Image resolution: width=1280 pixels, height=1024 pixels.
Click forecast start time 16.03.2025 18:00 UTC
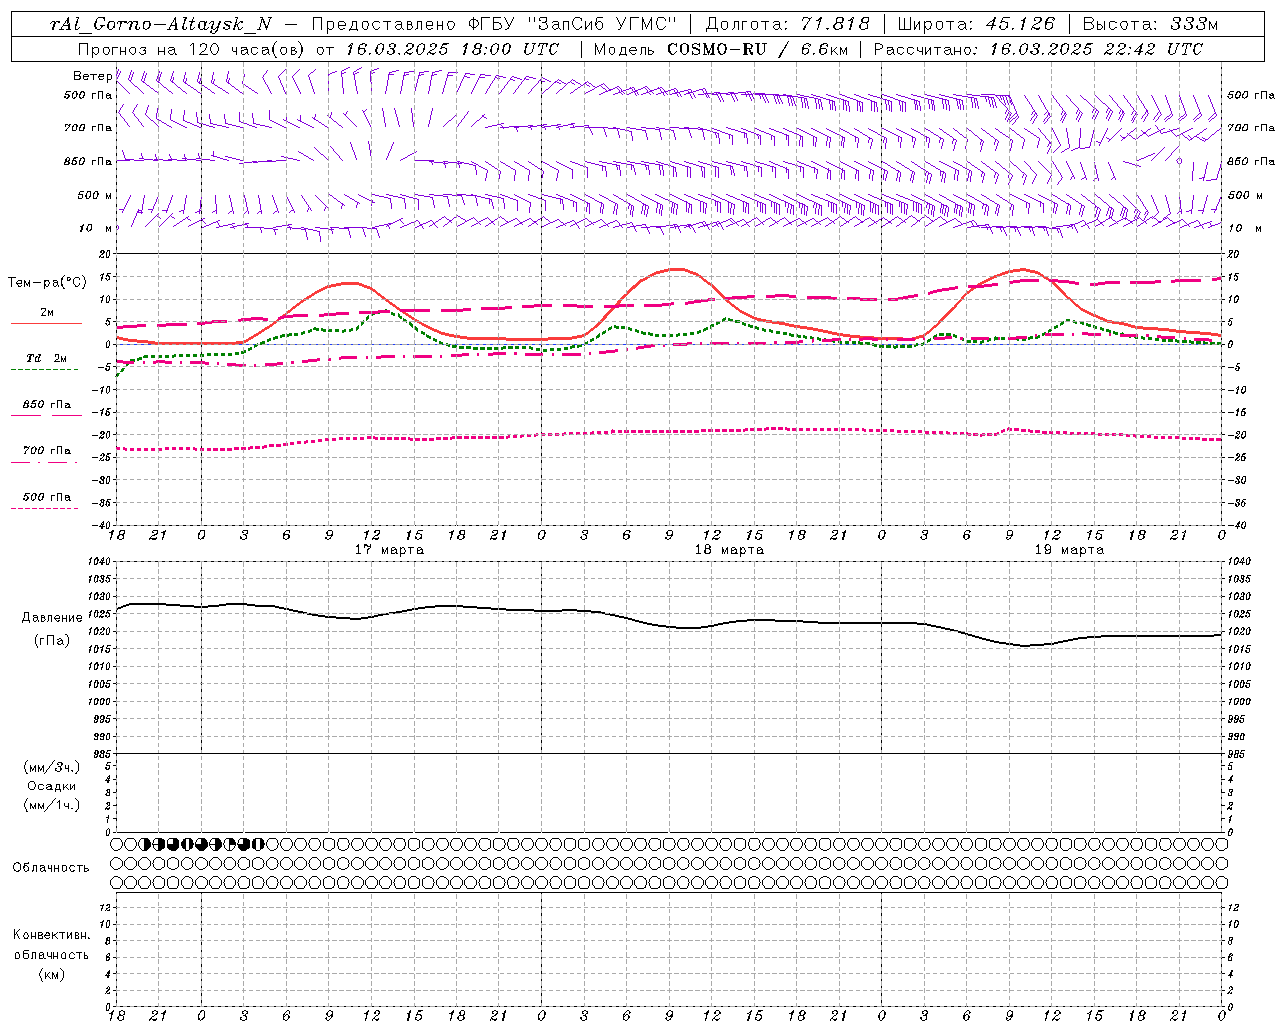pyautogui.click(x=452, y=49)
